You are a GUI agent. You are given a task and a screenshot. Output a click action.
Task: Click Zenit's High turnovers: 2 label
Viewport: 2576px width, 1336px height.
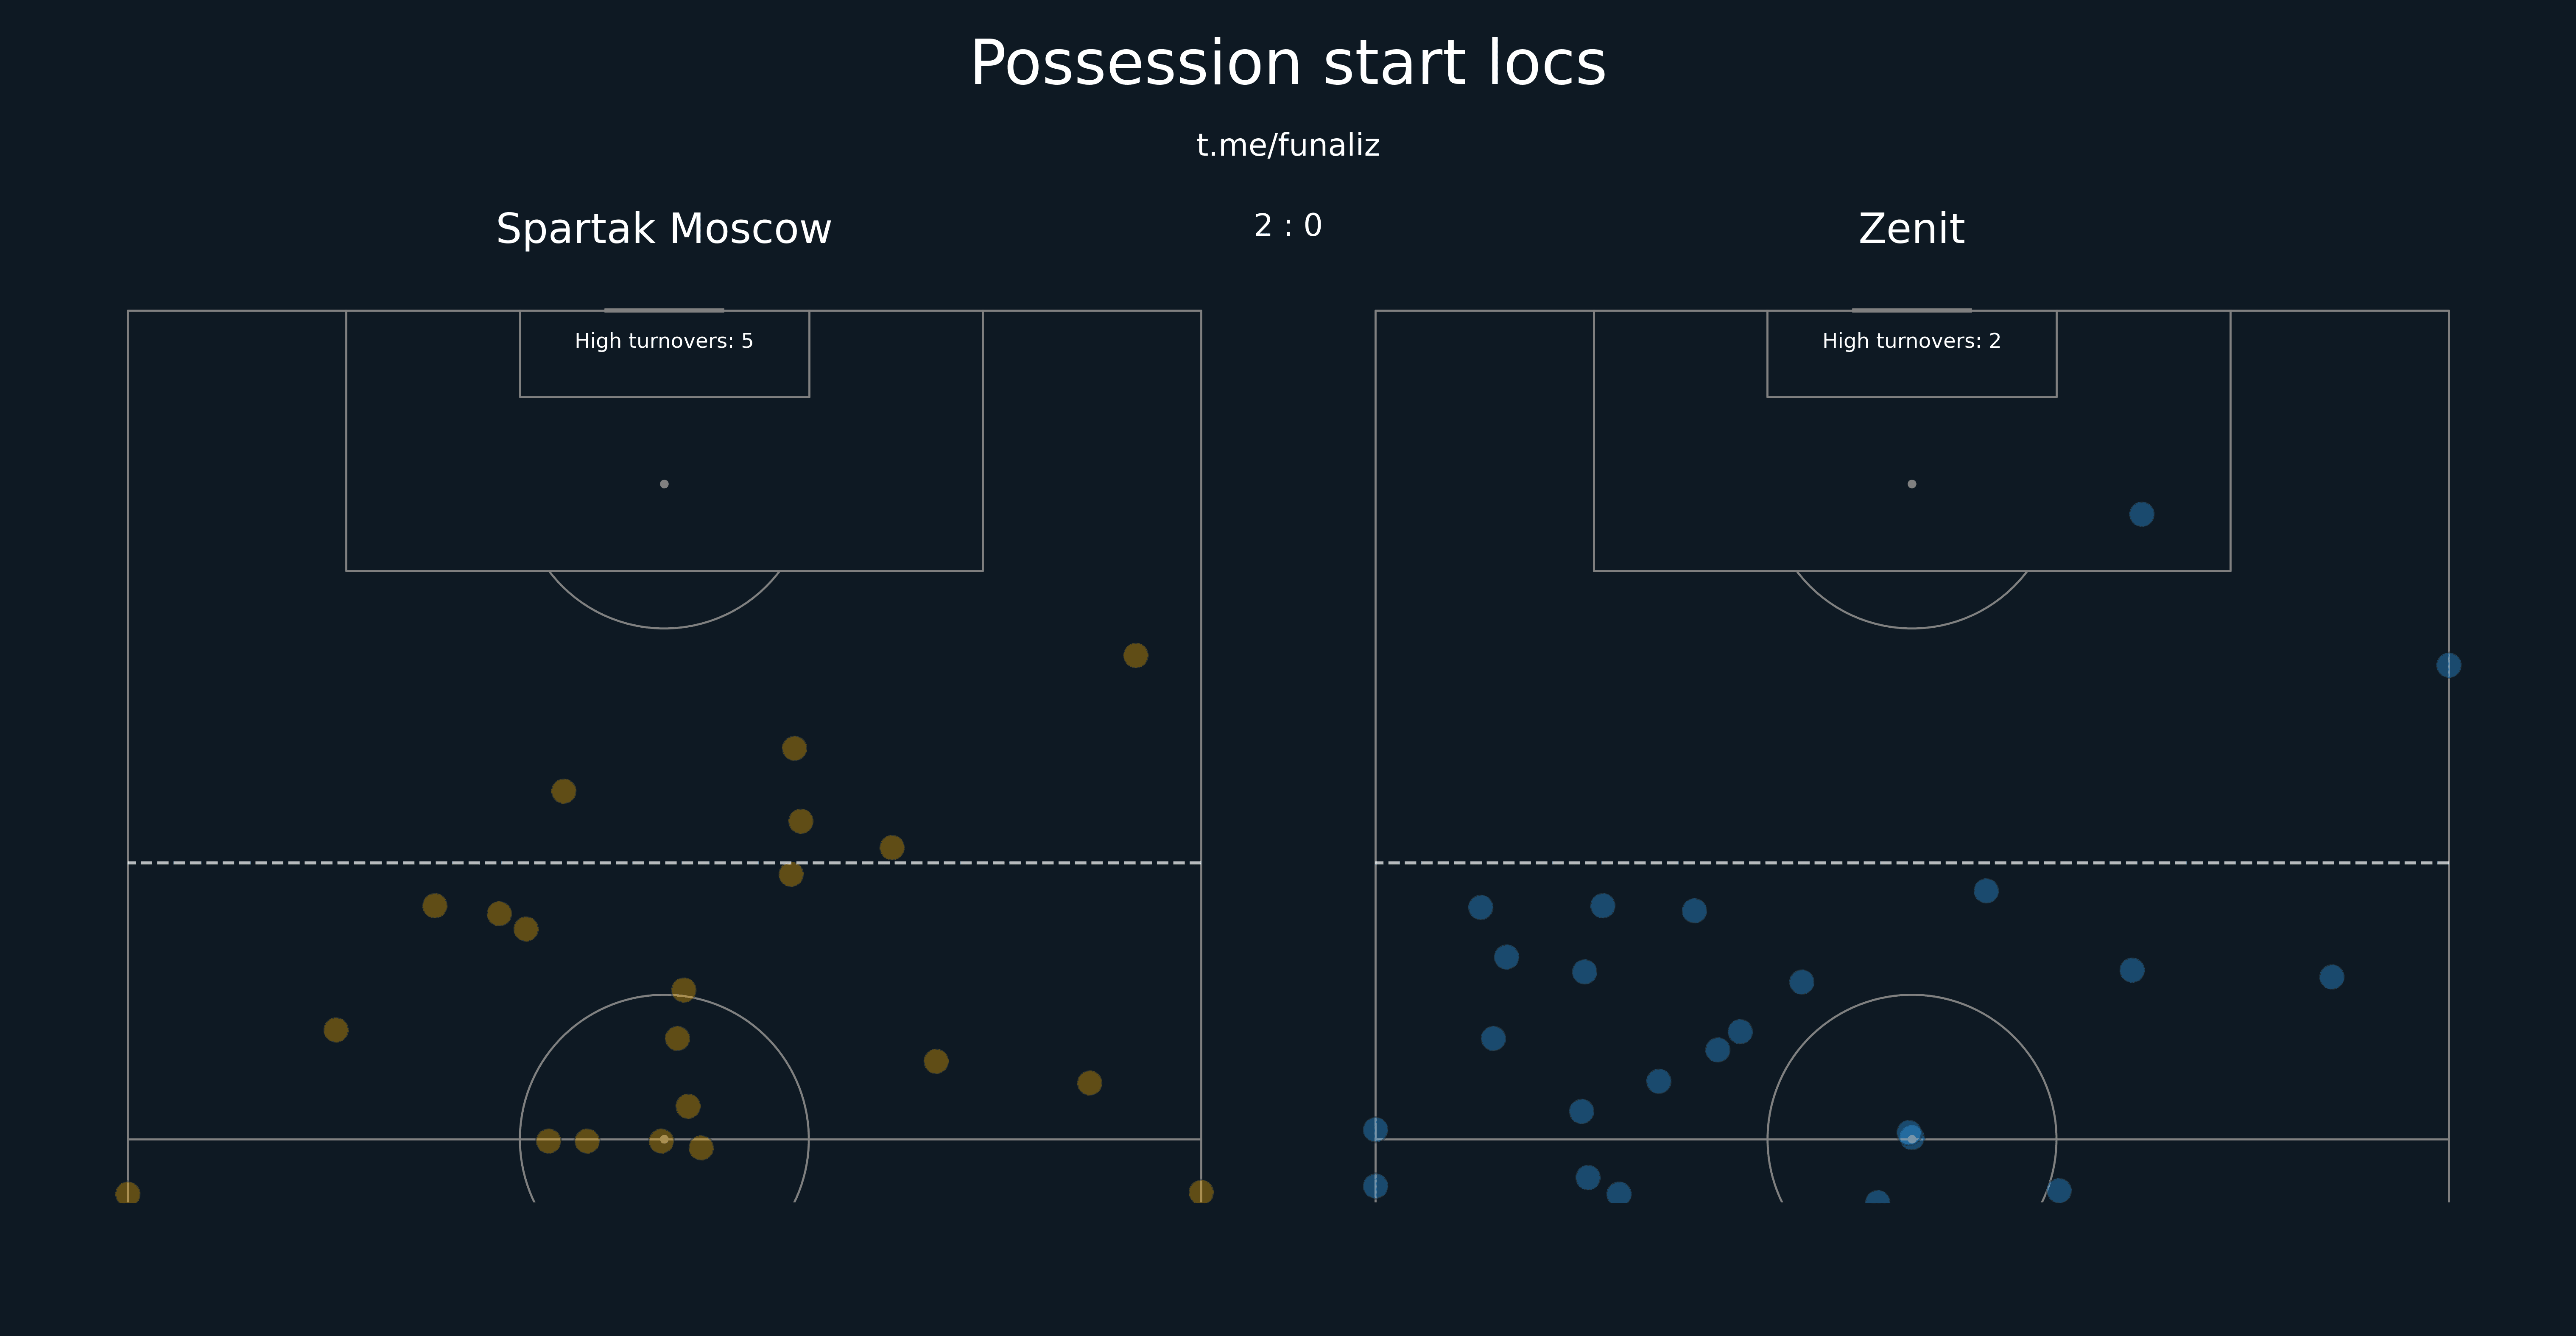[1911, 341]
